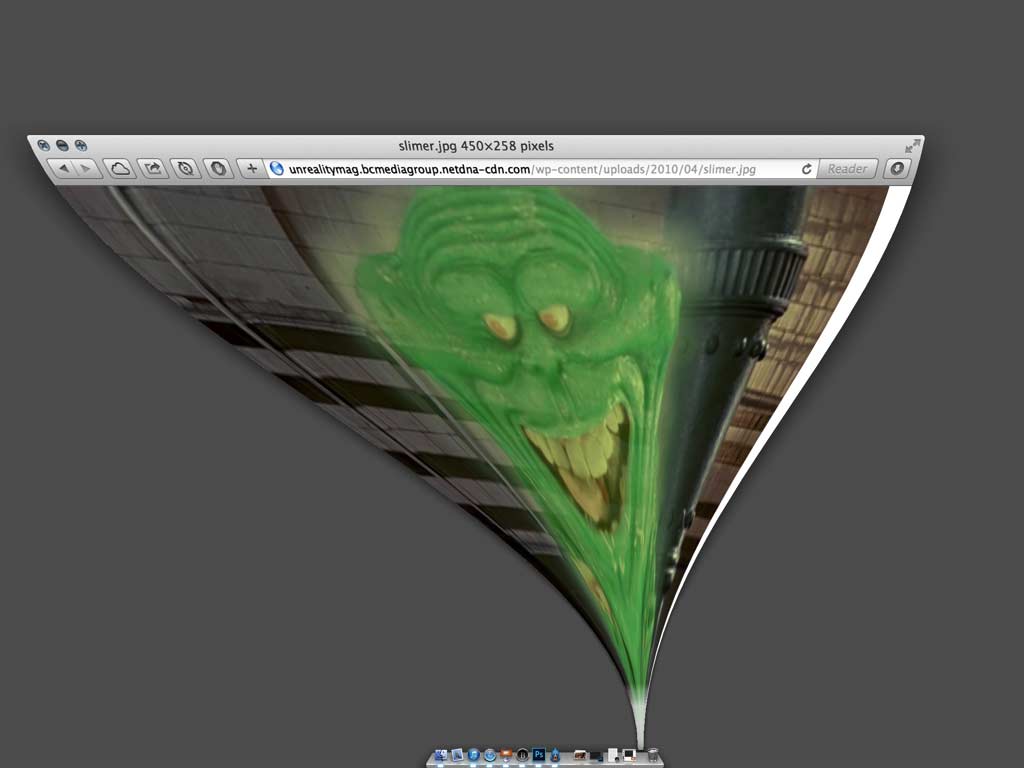This screenshot has height=768, width=1024.
Task: Open the dark screenshot stack in the Dock
Action: coord(596,756)
